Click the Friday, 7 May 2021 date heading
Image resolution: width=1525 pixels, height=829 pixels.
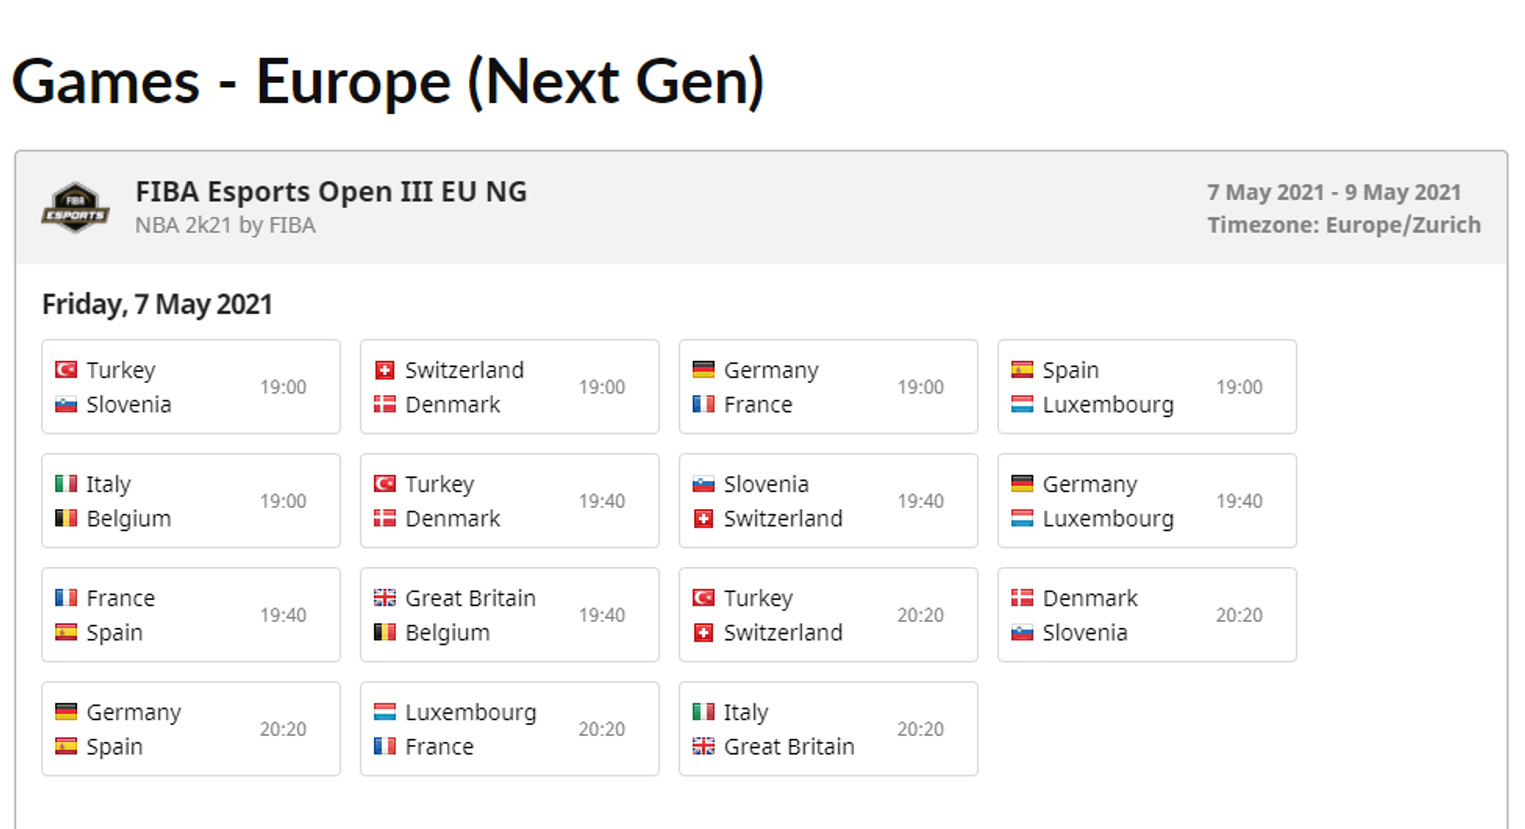(157, 304)
